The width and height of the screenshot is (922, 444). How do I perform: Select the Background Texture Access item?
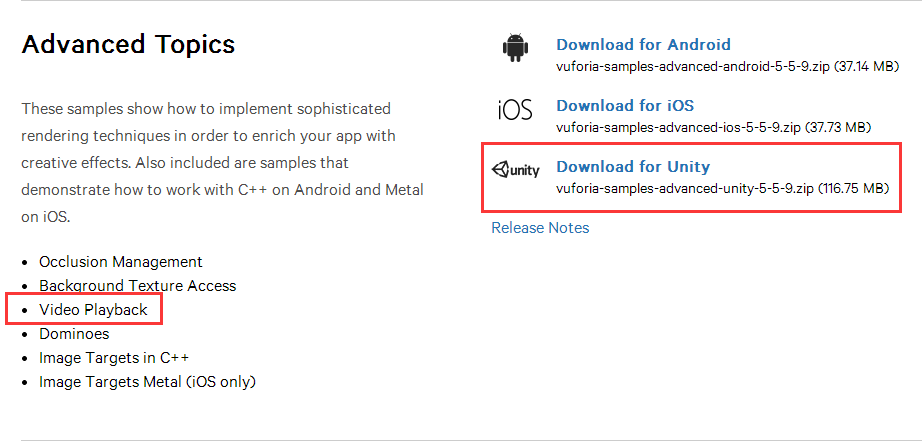pyautogui.click(x=137, y=286)
